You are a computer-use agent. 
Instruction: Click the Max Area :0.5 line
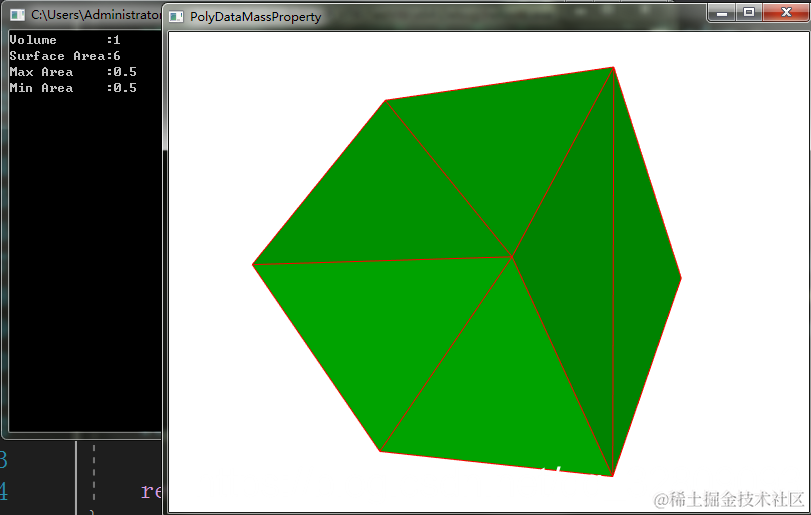point(73,72)
